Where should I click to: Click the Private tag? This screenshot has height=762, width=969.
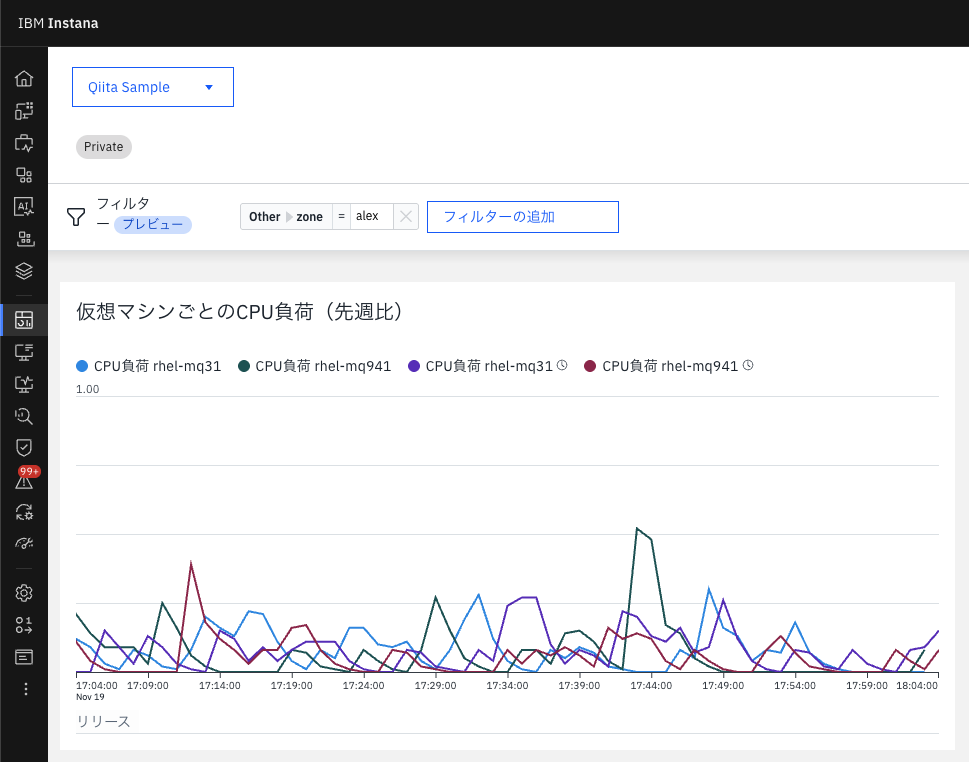[x=104, y=147]
